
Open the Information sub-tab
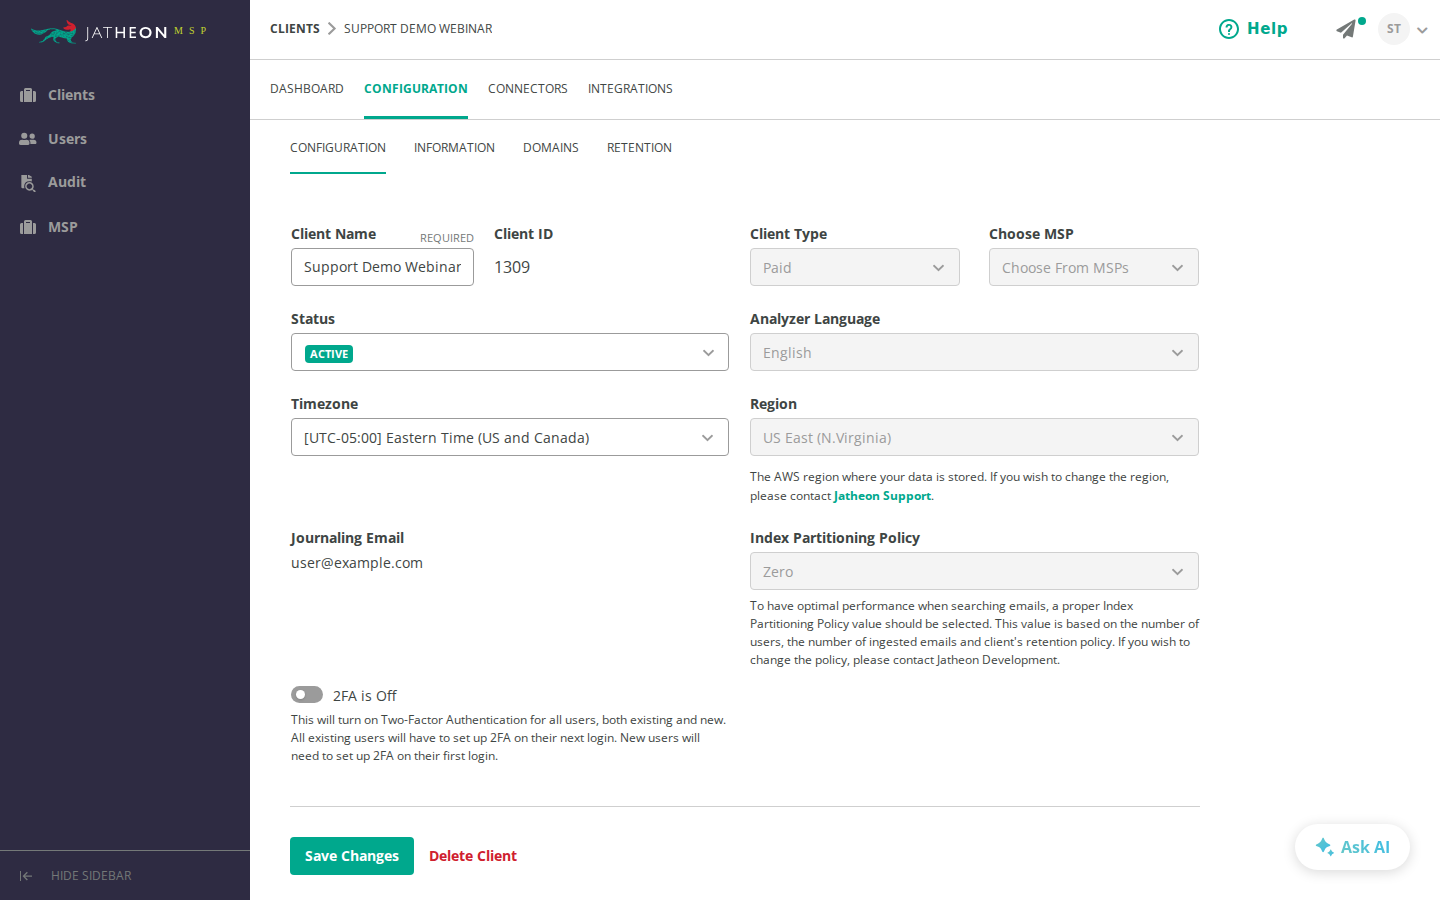pos(454,148)
